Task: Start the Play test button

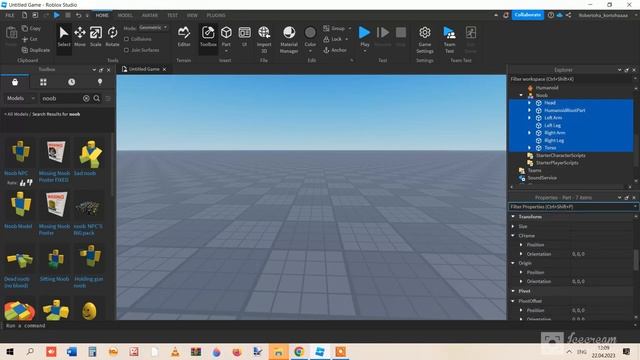Action: pos(364,36)
